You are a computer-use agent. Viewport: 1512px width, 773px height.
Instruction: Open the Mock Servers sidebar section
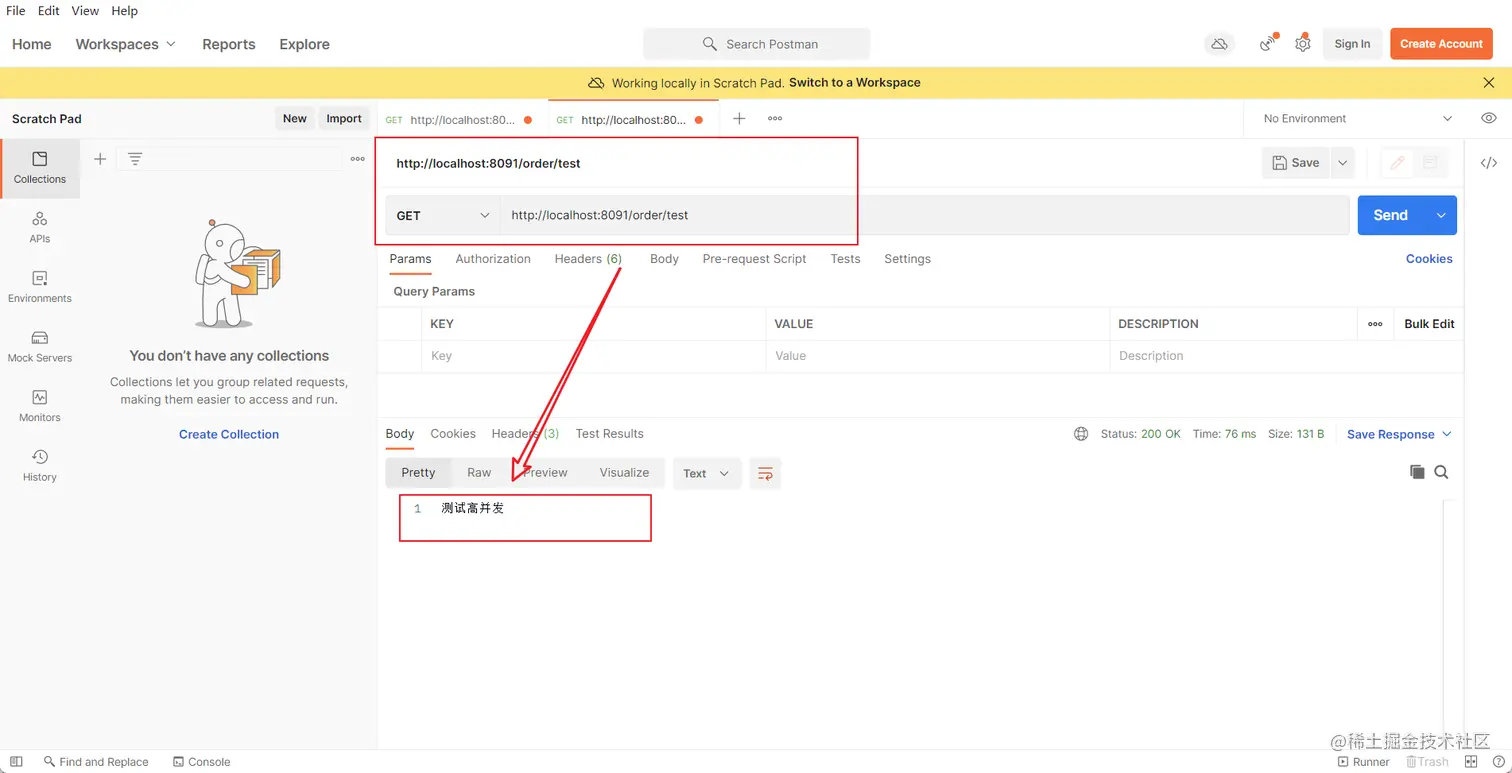click(x=40, y=347)
